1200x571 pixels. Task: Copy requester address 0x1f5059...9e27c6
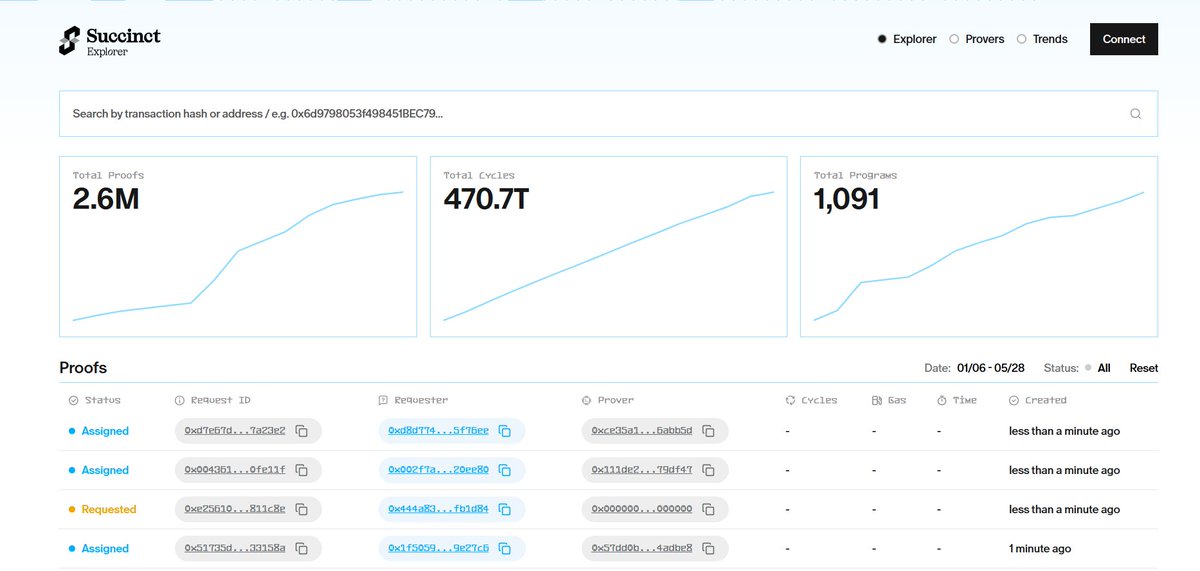pyautogui.click(x=505, y=548)
